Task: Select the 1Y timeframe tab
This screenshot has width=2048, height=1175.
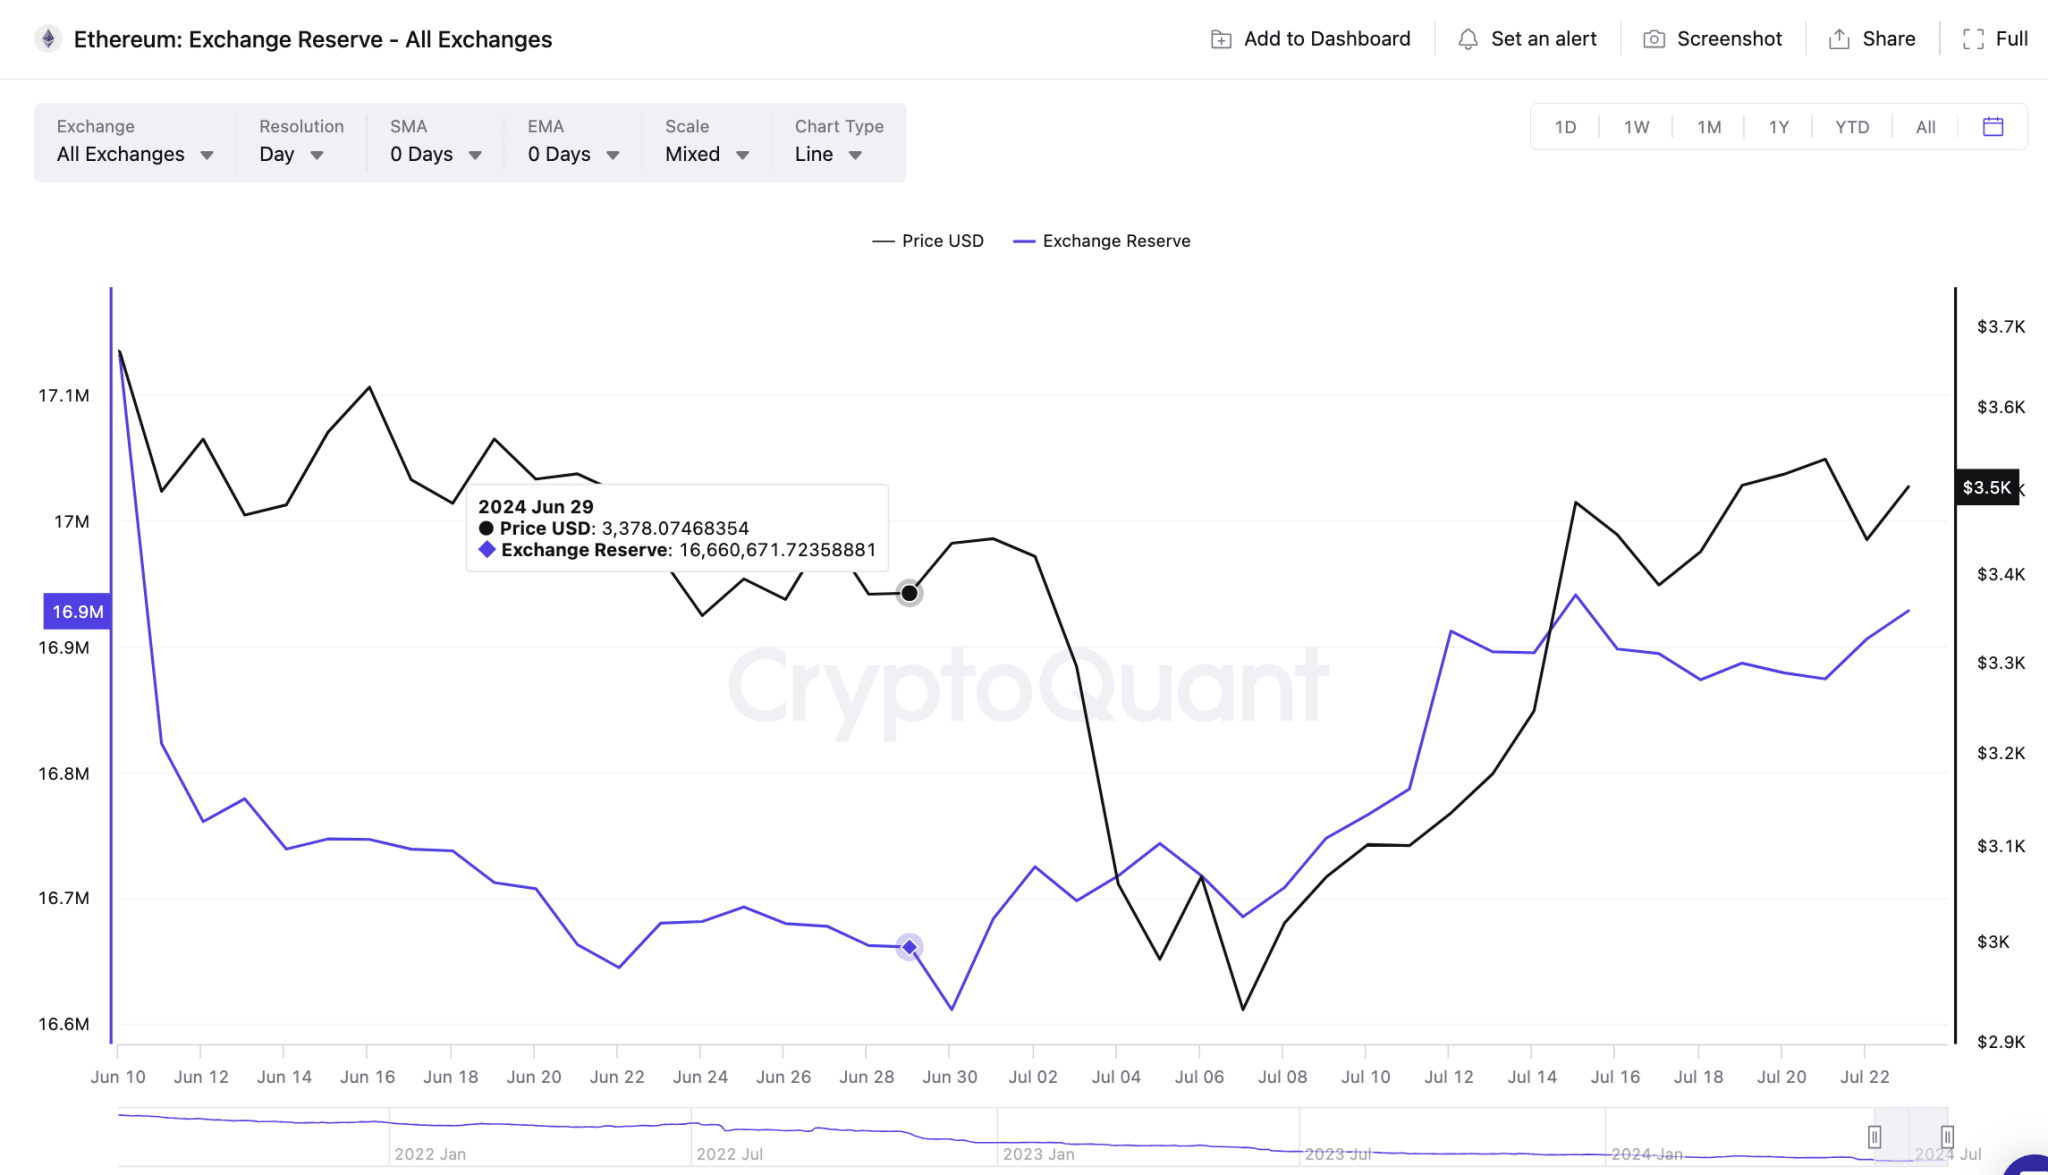Action: [x=1779, y=126]
